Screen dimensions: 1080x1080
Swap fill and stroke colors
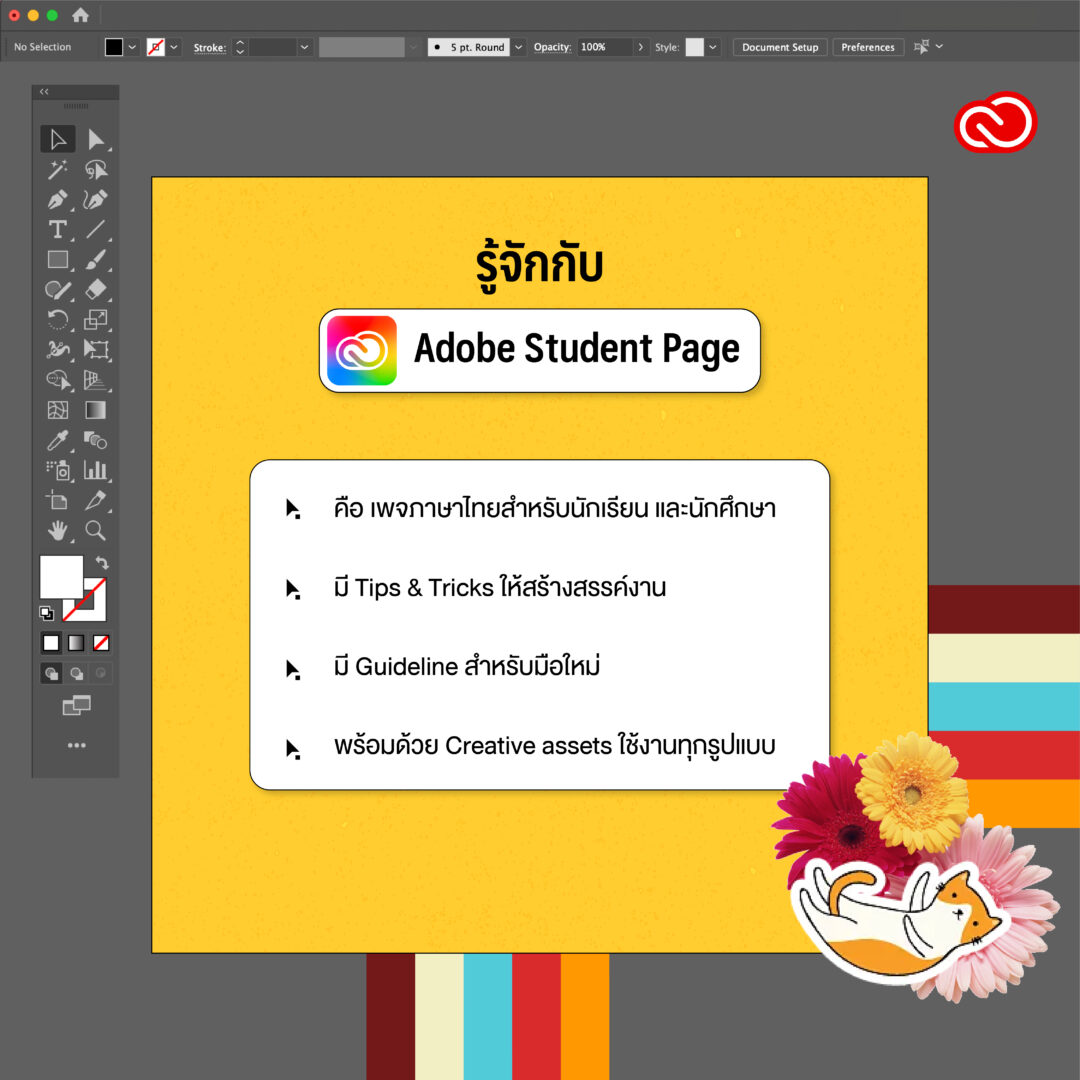(x=101, y=563)
